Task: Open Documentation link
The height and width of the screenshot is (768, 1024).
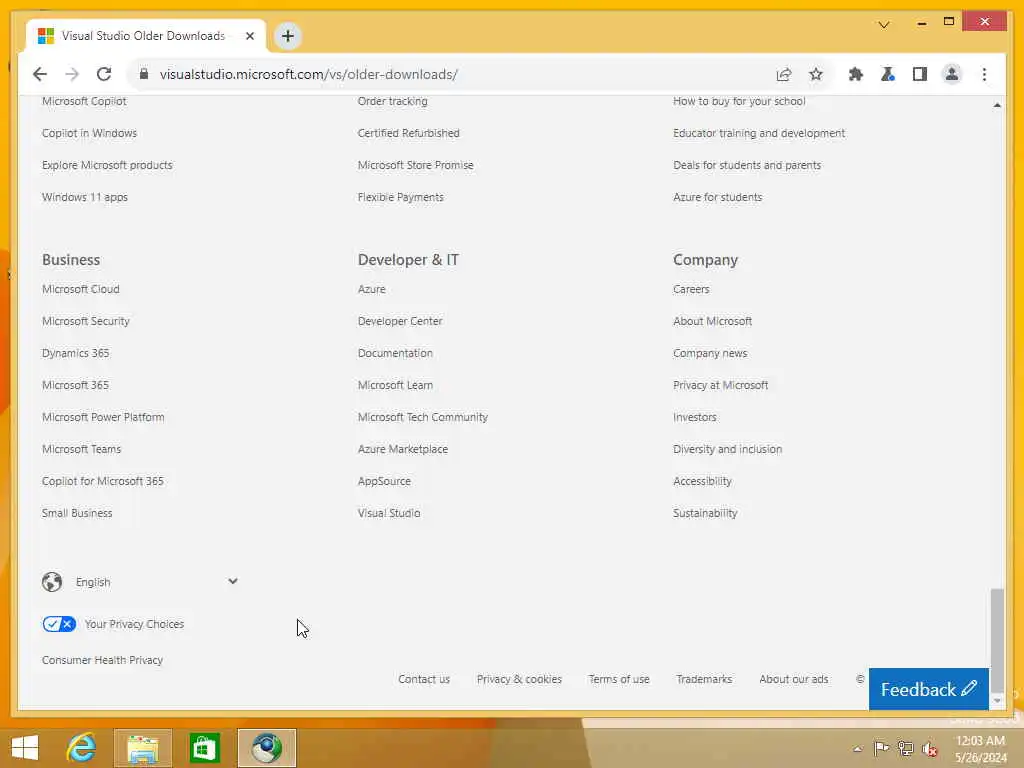Action: [x=395, y=353]
